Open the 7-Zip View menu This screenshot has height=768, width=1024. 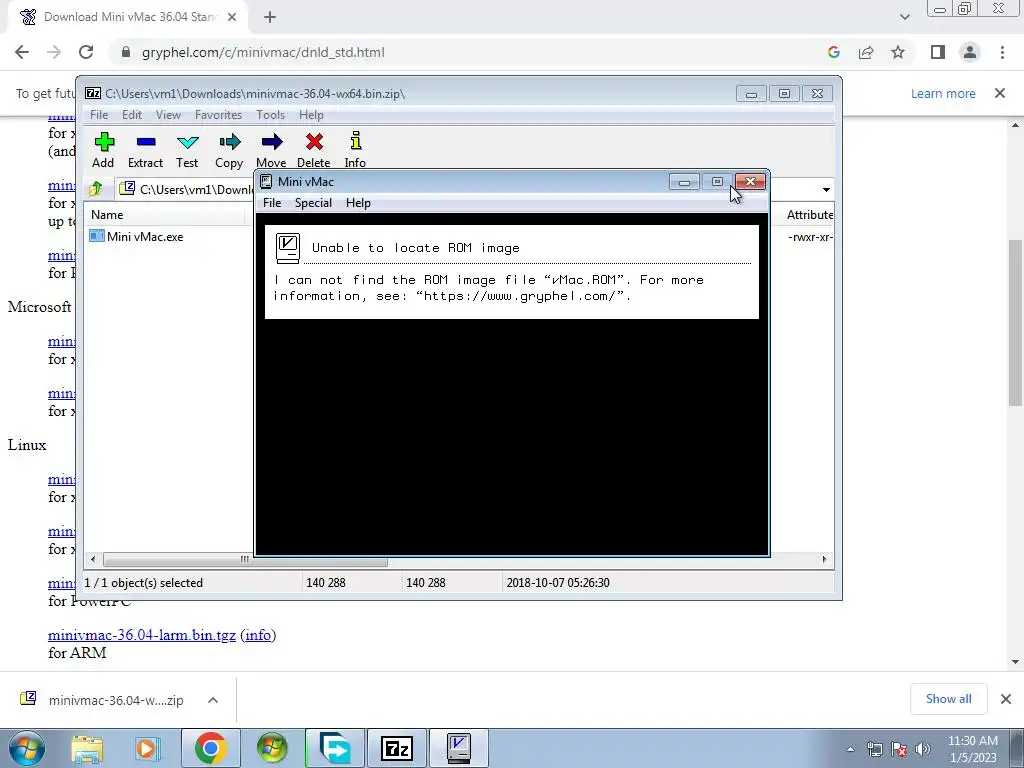coord(168,115)
